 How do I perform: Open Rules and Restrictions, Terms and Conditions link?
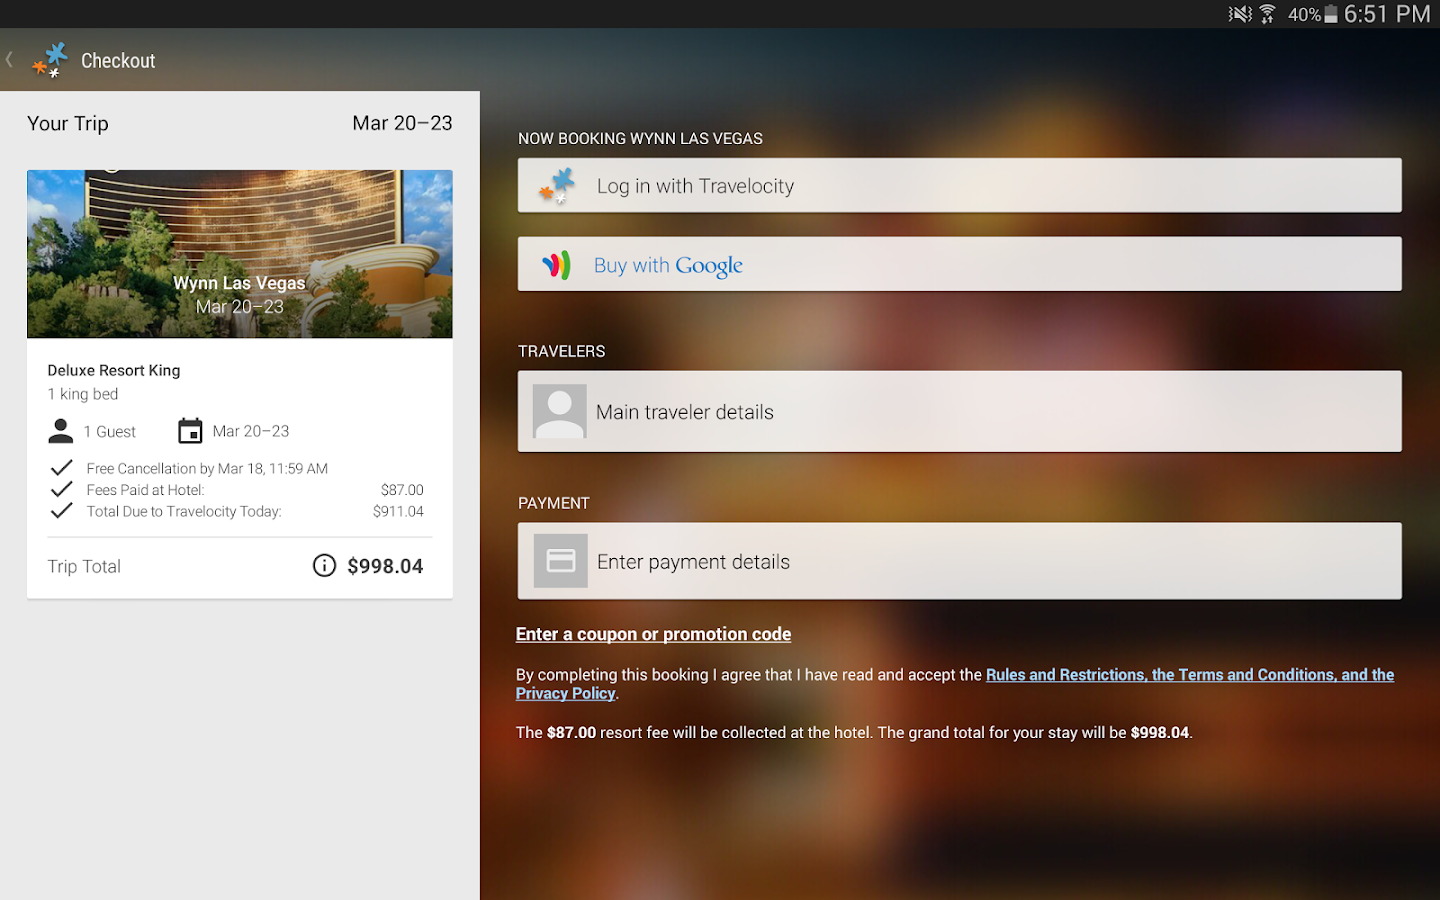[1190, 675]
